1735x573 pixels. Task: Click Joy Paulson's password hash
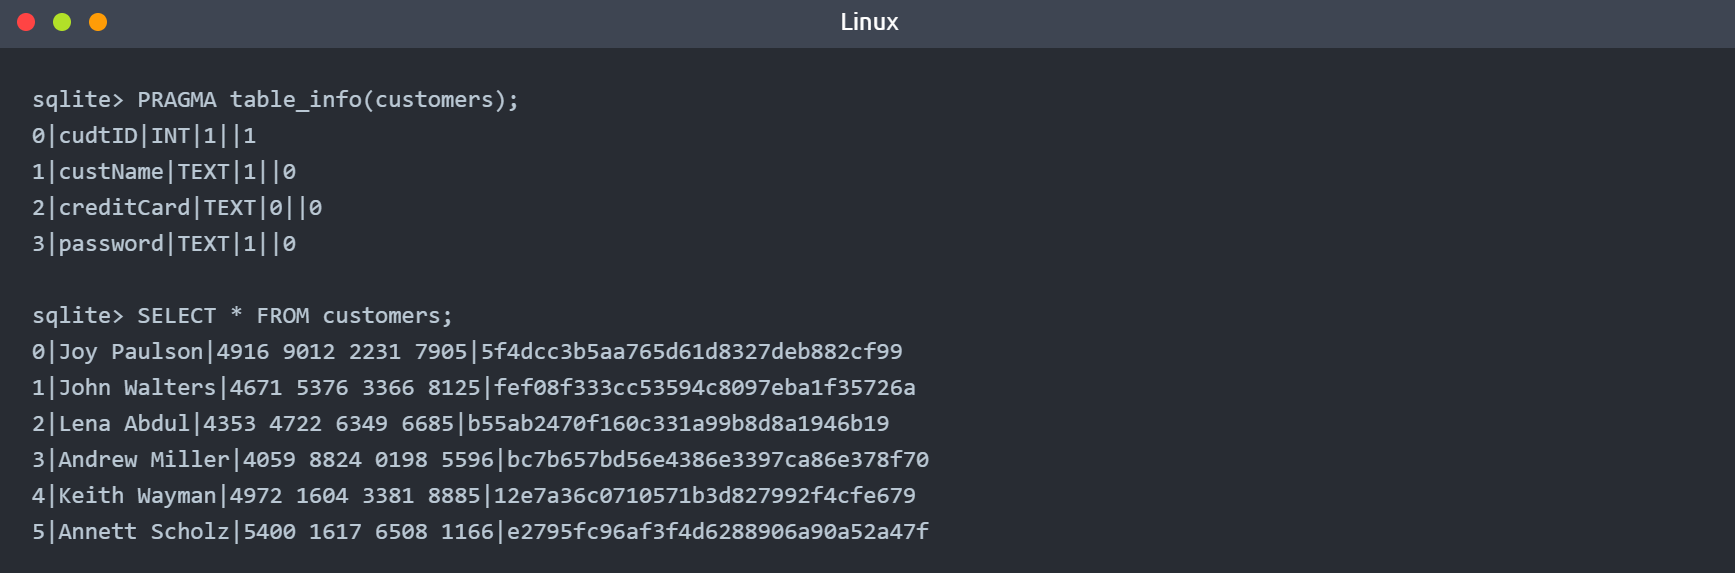click(x=691, y=352)
